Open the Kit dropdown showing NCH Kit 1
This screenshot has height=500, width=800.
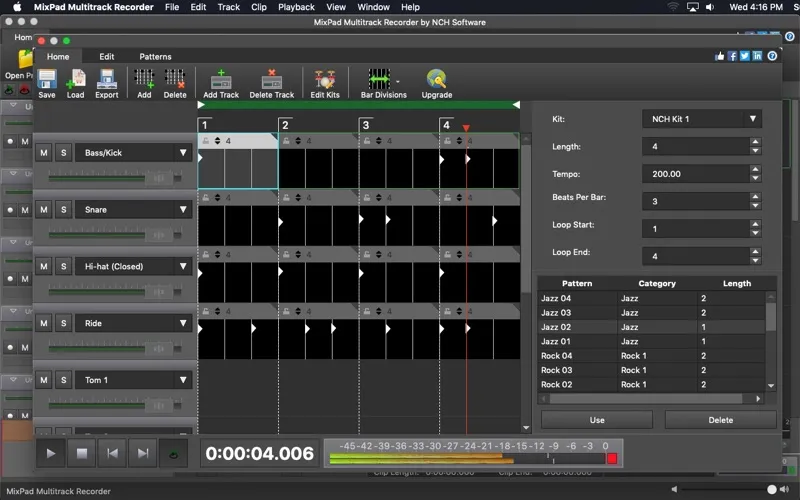point(702,119)
